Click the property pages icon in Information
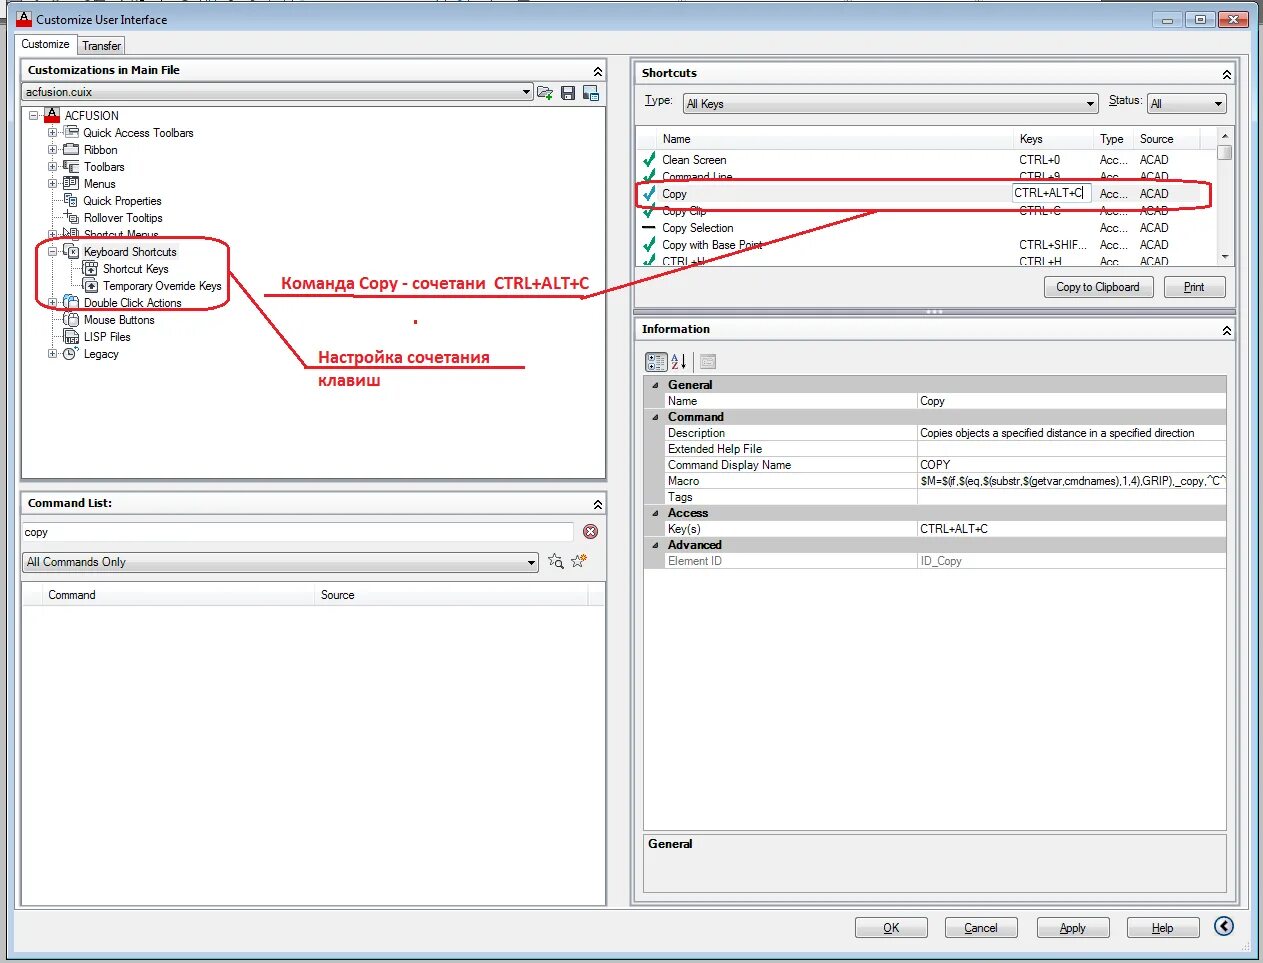Viewport: 1263px width, 963px height. [x=708, y=362]
